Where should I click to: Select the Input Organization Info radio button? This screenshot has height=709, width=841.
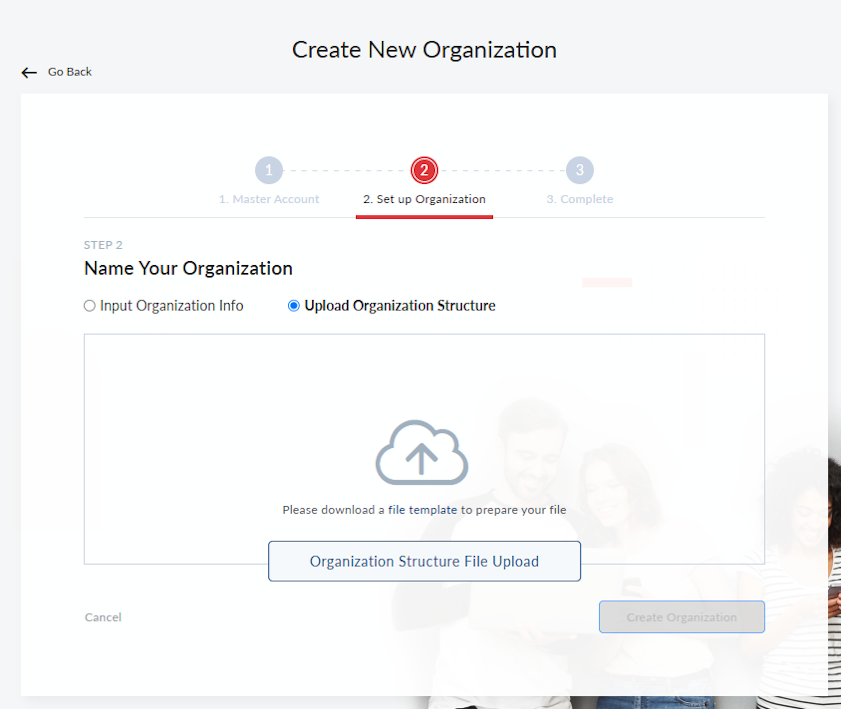pyautogui.click(x=89, y=305)
